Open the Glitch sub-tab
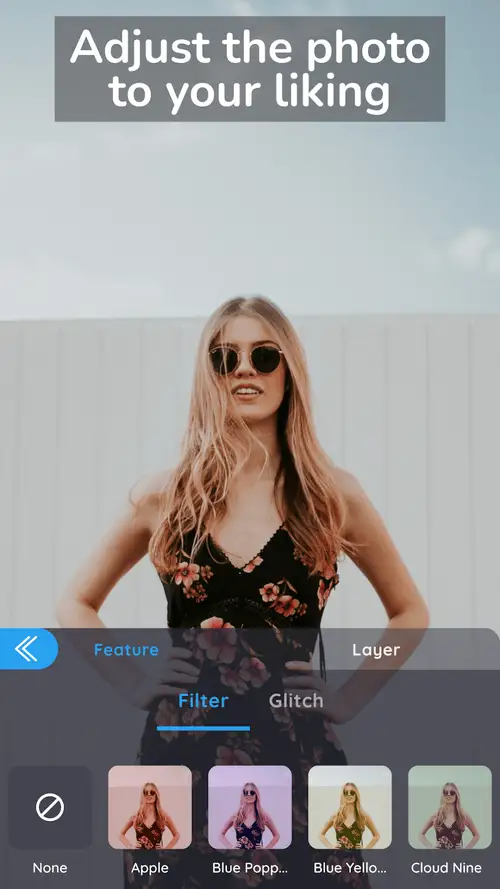Image resolution: width=500 pixels, height=889 pixels. pyautogui.click(x=296, y=701)
